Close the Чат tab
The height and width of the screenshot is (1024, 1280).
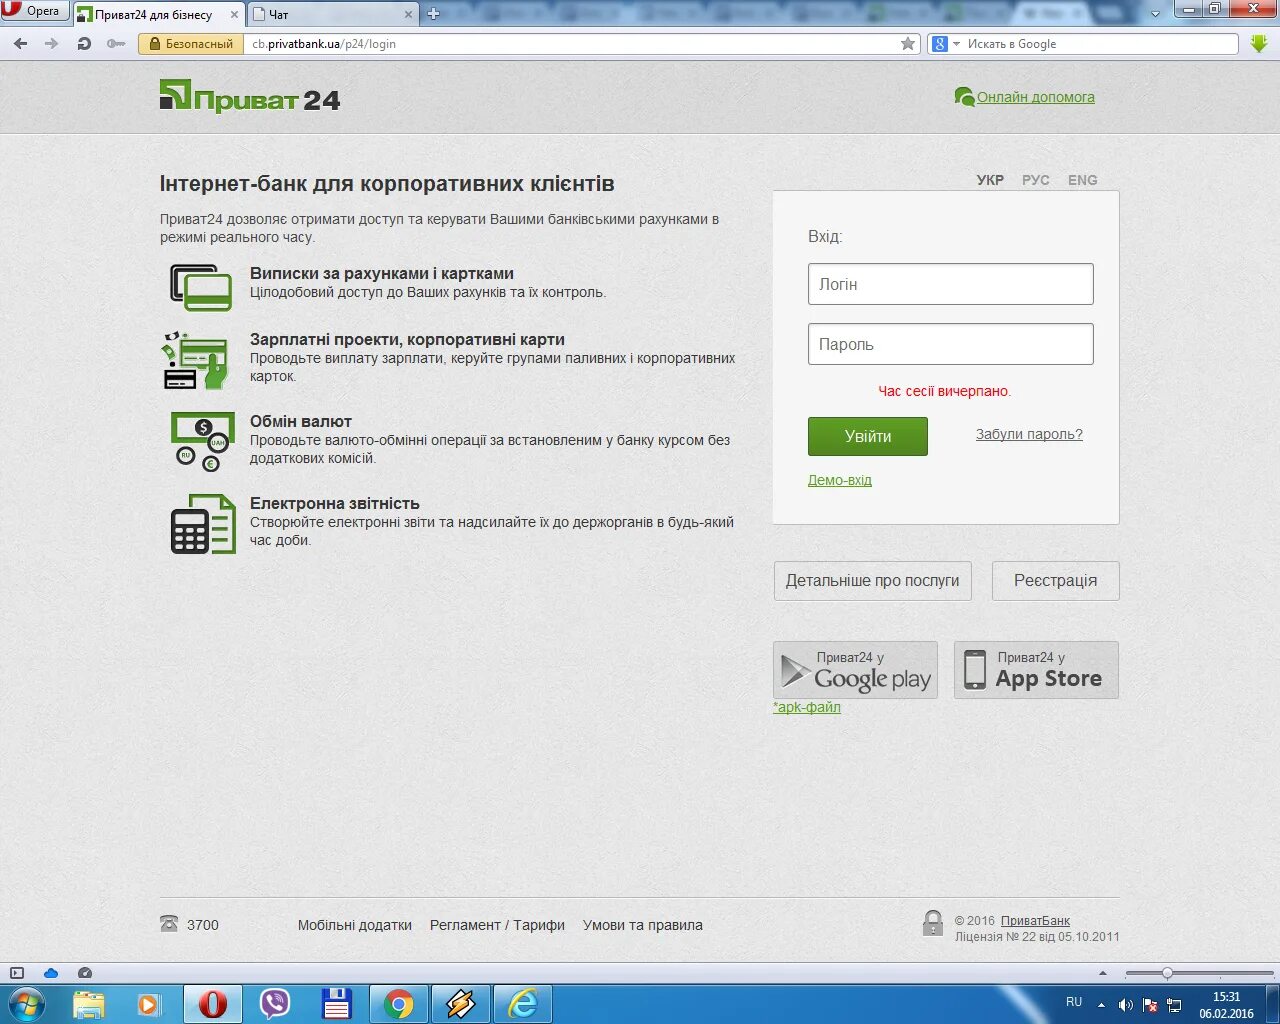point(408,15)
